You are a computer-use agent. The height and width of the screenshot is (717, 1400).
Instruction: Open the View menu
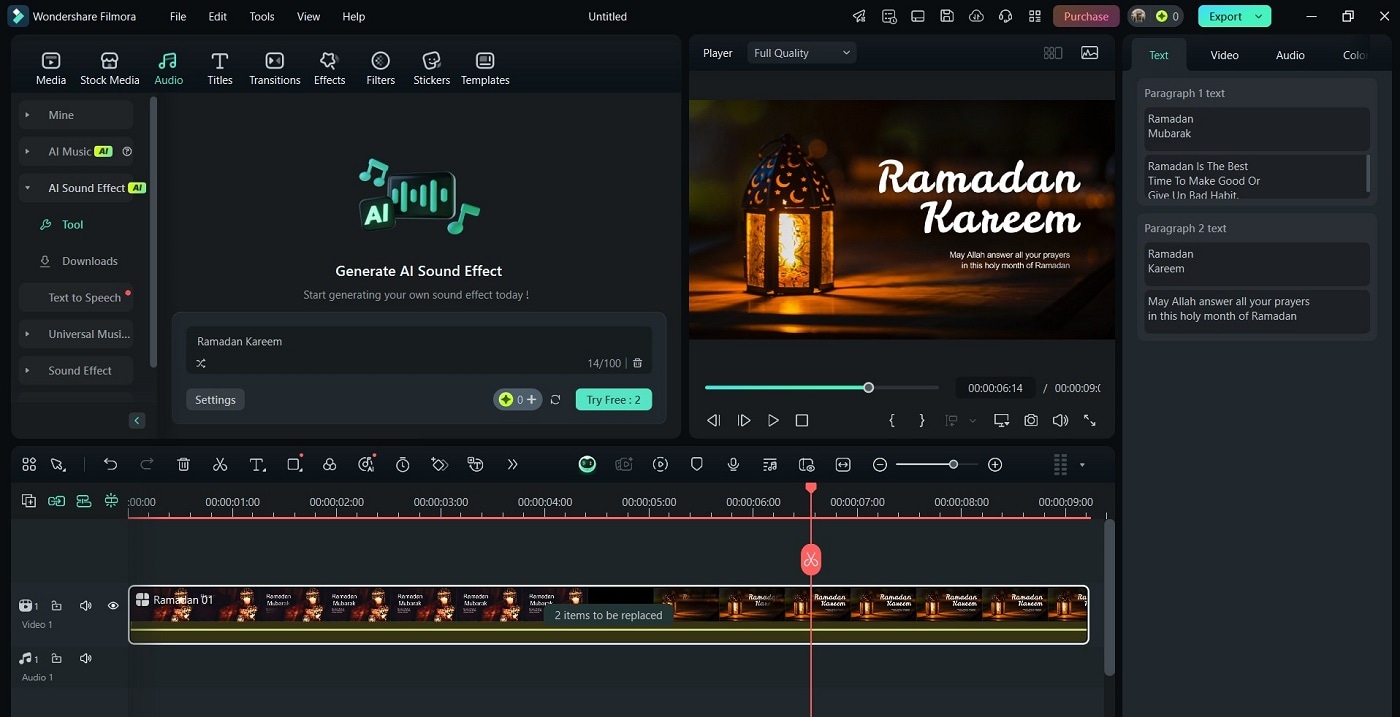[x=309, y=17]
